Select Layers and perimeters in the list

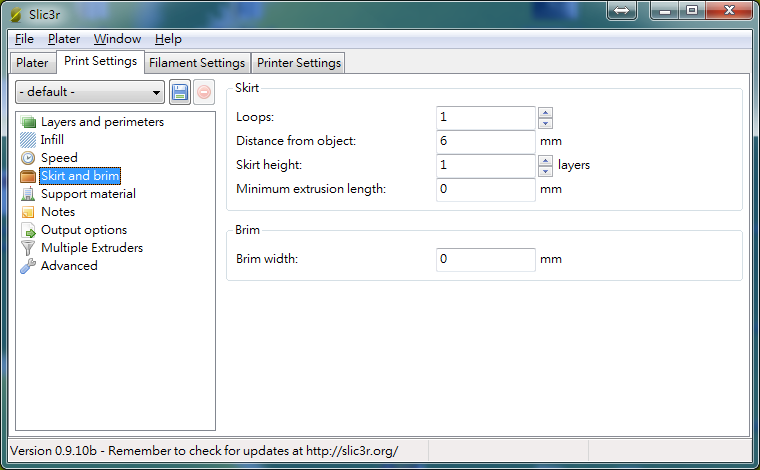(102, 122)
